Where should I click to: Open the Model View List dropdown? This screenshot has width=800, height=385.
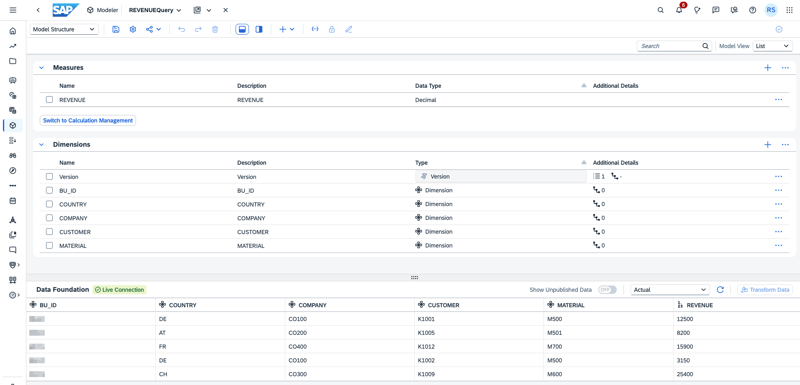(x=773, y=46)
